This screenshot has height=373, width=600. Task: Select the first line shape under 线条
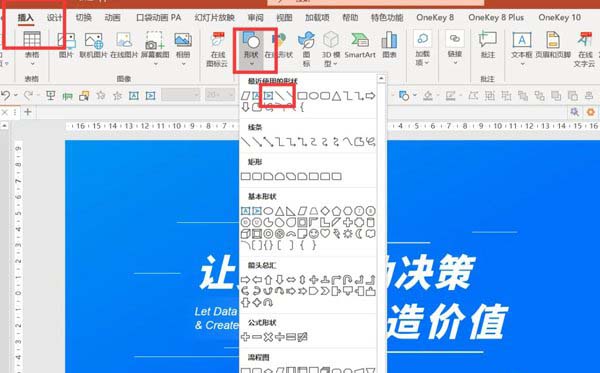click(246, 142)
